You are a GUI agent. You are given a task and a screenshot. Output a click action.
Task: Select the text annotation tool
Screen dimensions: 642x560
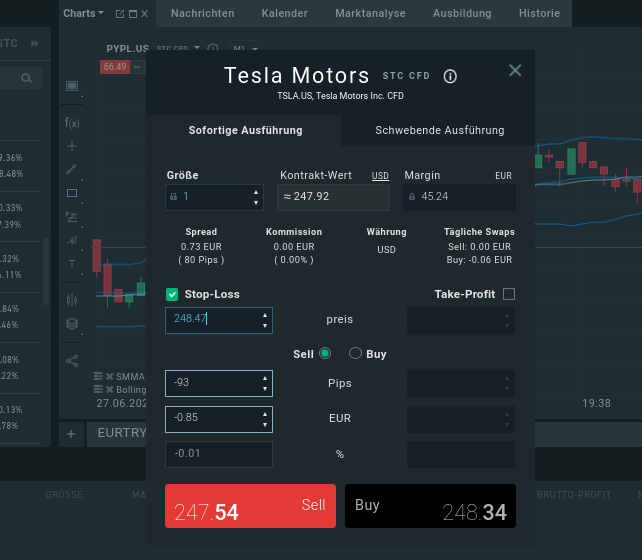pos(72,264)
